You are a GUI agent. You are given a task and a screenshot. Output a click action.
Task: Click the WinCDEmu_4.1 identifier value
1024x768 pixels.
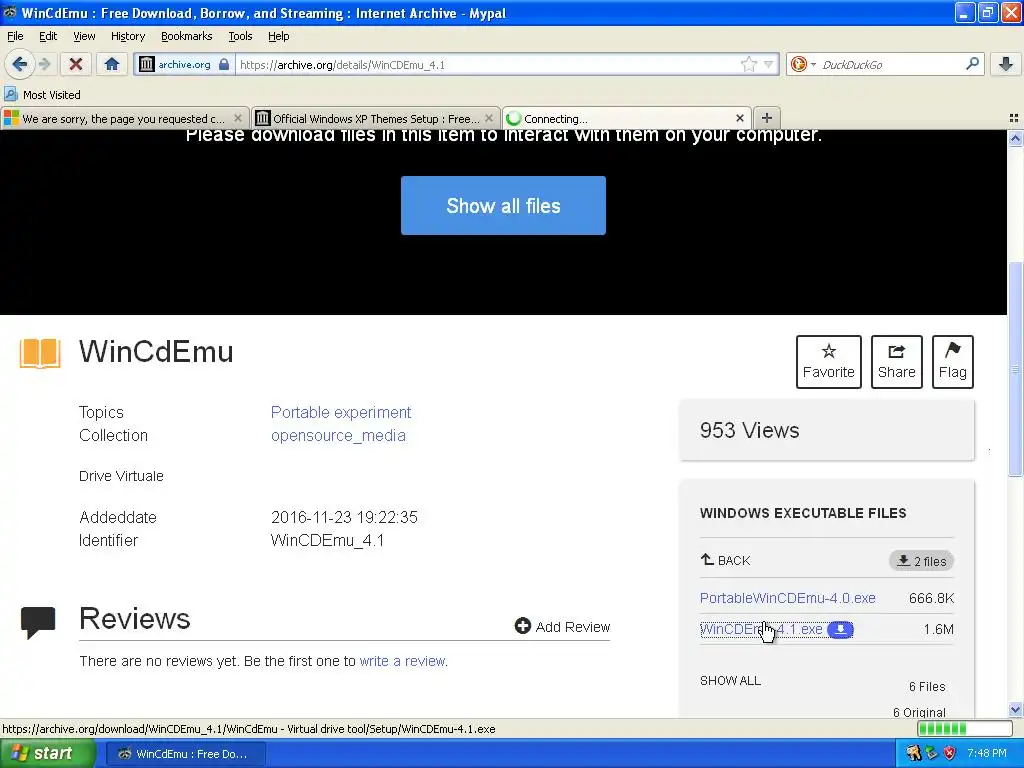click(x=327, y=541)
